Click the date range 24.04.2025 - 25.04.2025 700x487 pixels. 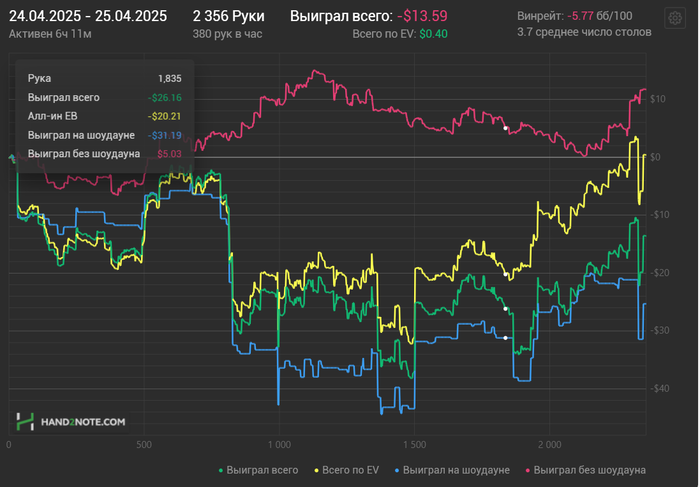coord(88,16)
